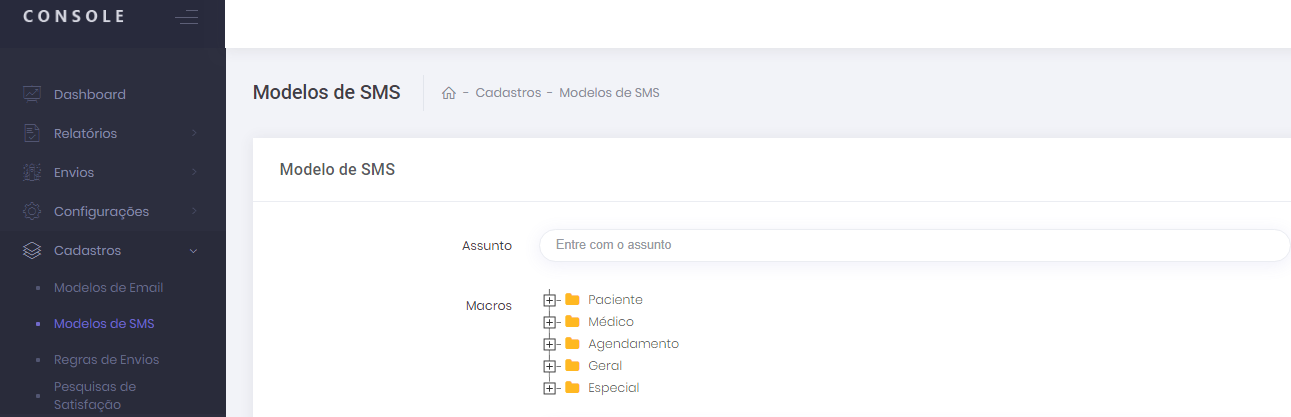Open Regras de Envios menu item
The height and width of the screenshot is (417, 1291).
[x=106, y=359]
